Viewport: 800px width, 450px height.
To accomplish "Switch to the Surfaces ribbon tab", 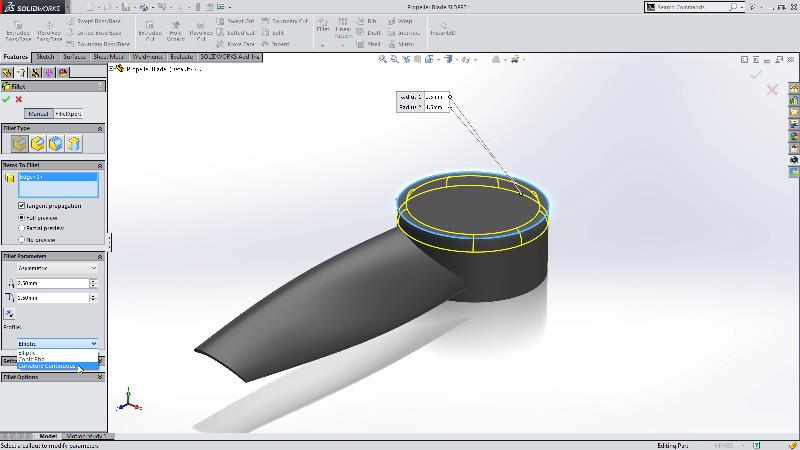I will (74, 57).
